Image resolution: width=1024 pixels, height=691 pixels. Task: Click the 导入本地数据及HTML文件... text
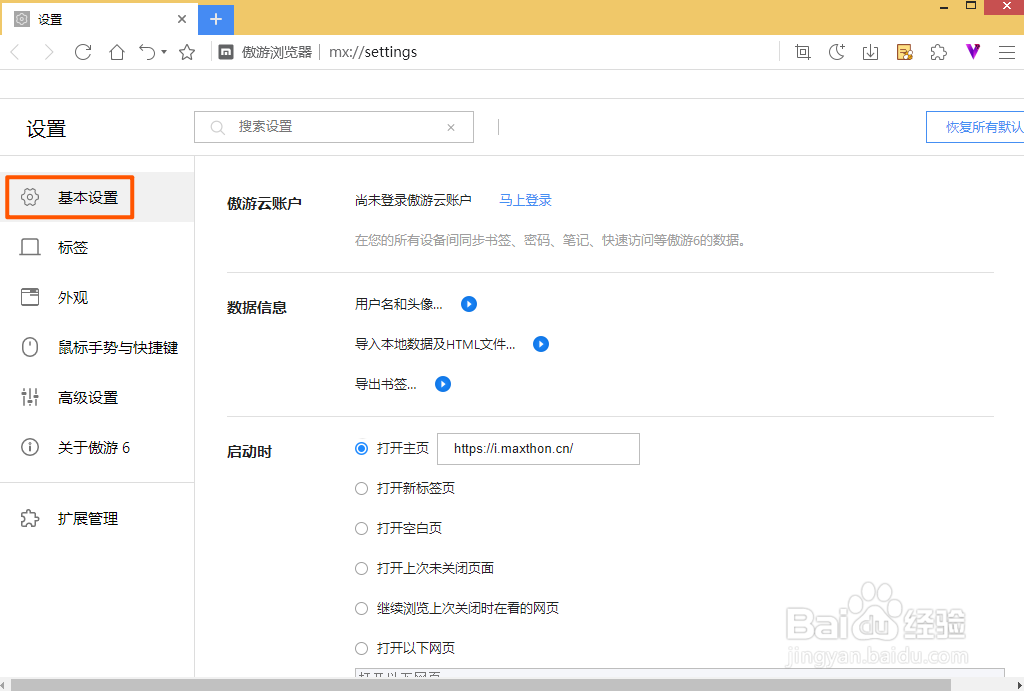(435, 344)
